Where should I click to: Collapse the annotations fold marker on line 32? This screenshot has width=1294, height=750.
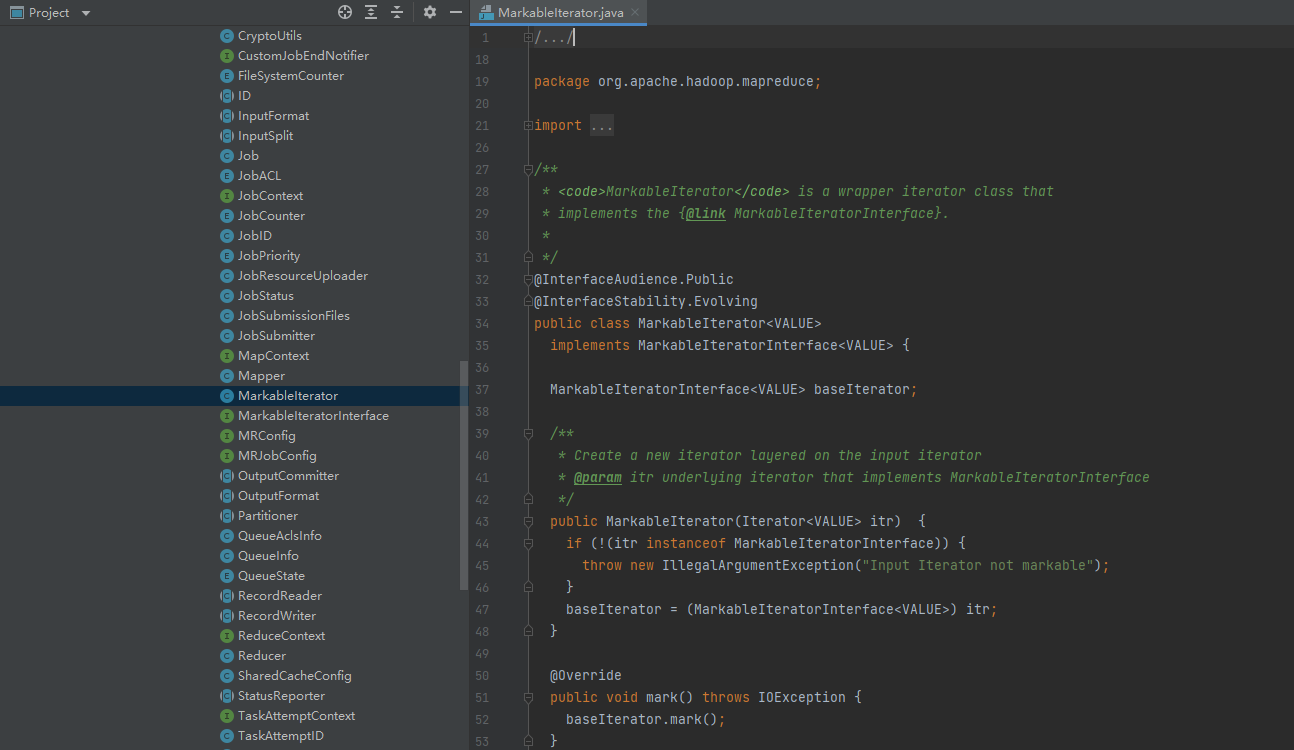click(x=528, y=279)
